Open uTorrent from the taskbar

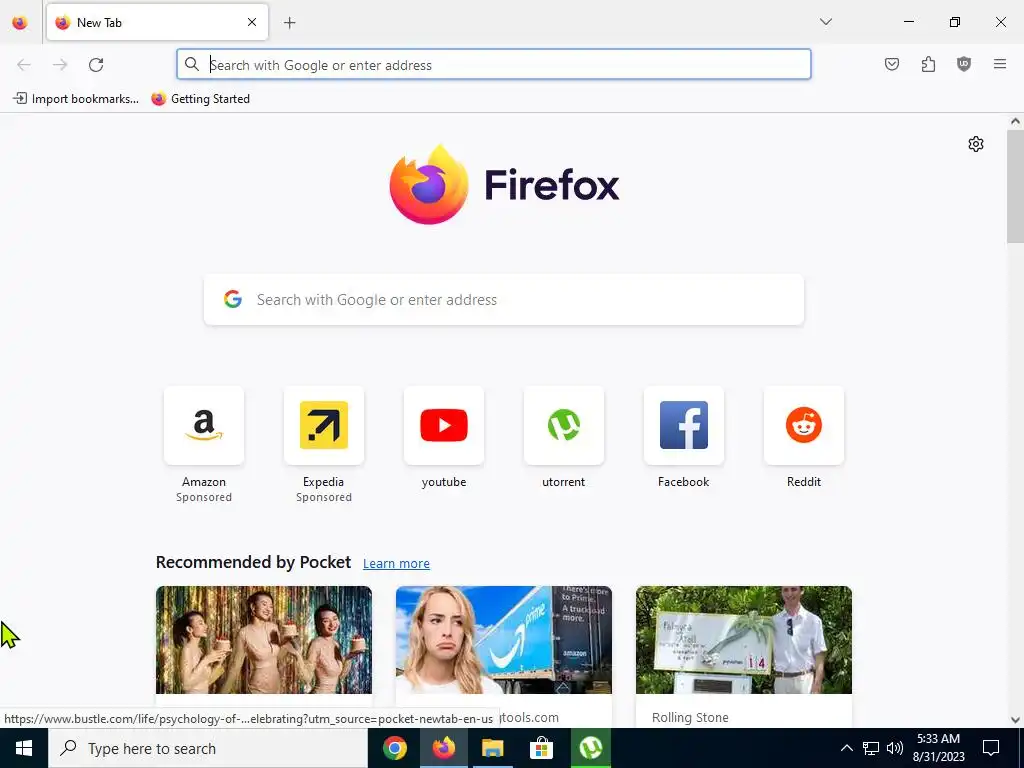click(x=590, y=748)
